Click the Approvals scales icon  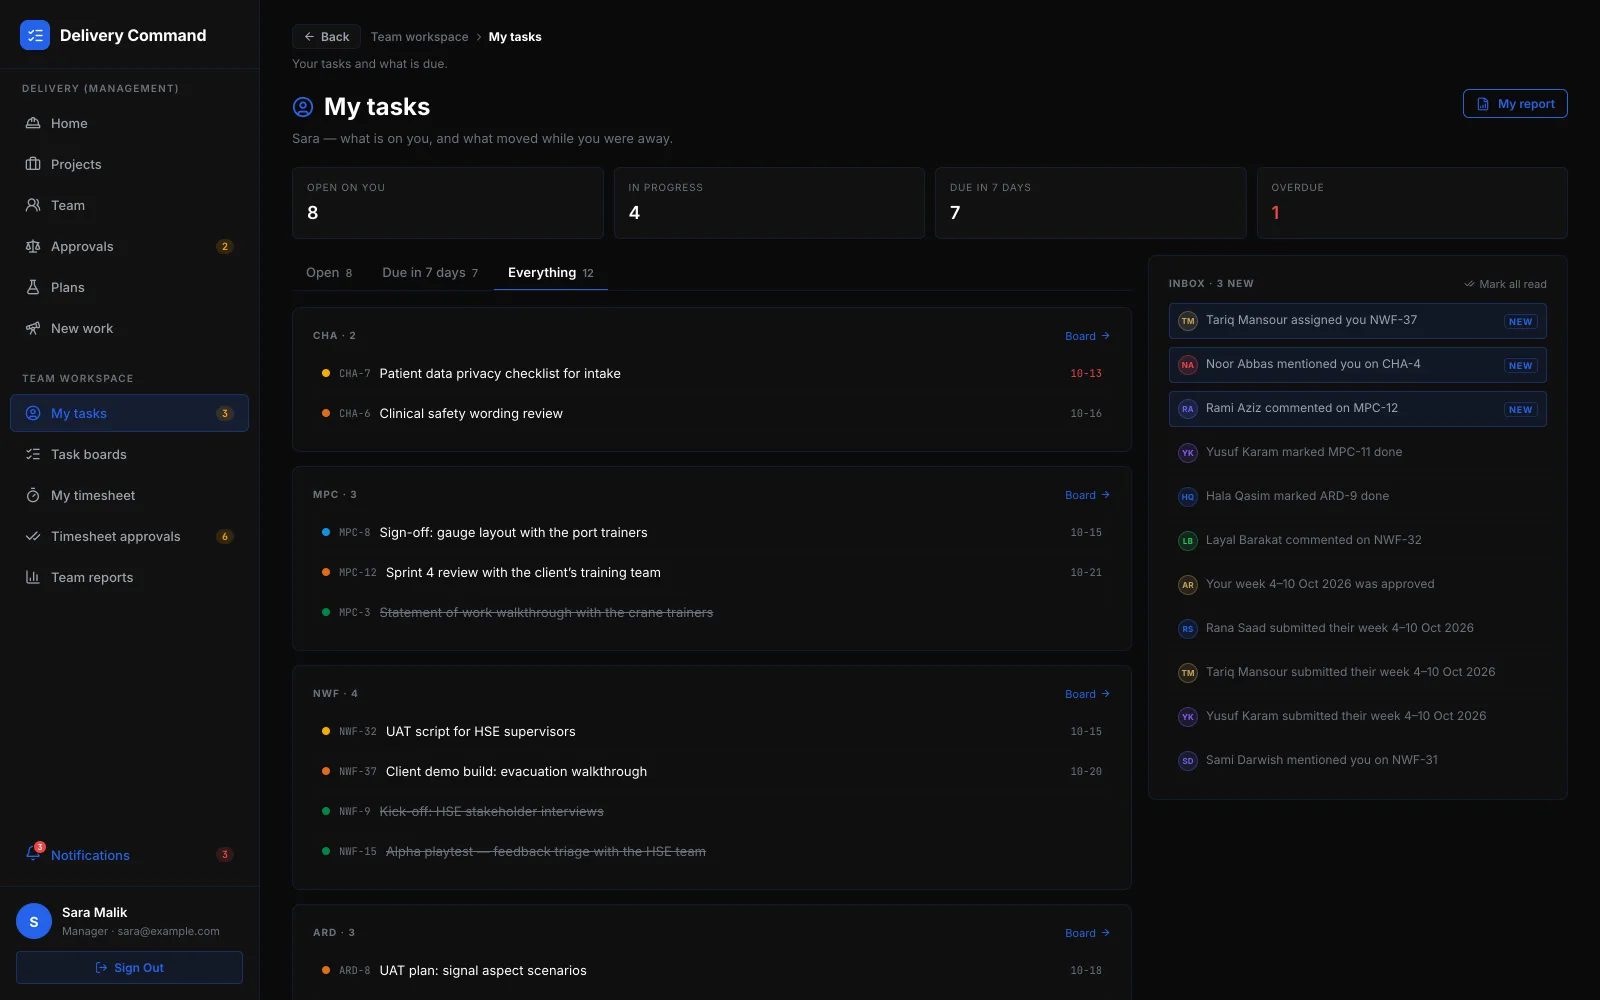click(33, 246)
